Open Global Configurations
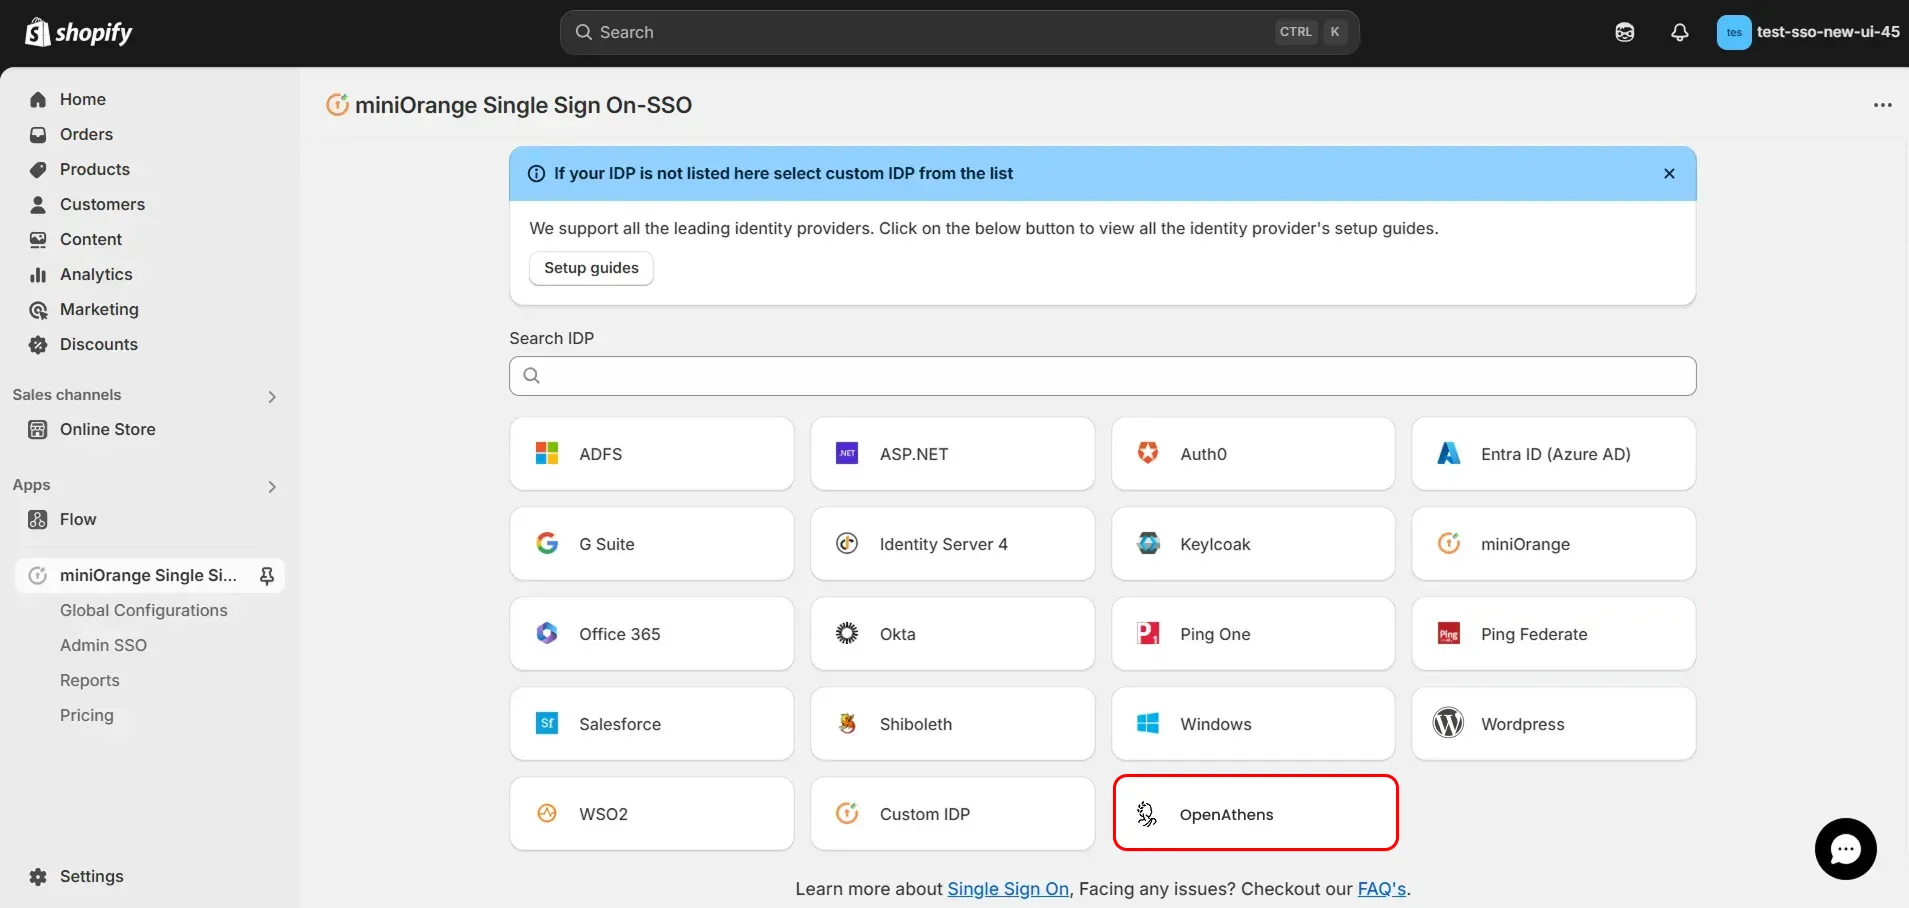The image size is (1909, 908). (x=144, y=610)
